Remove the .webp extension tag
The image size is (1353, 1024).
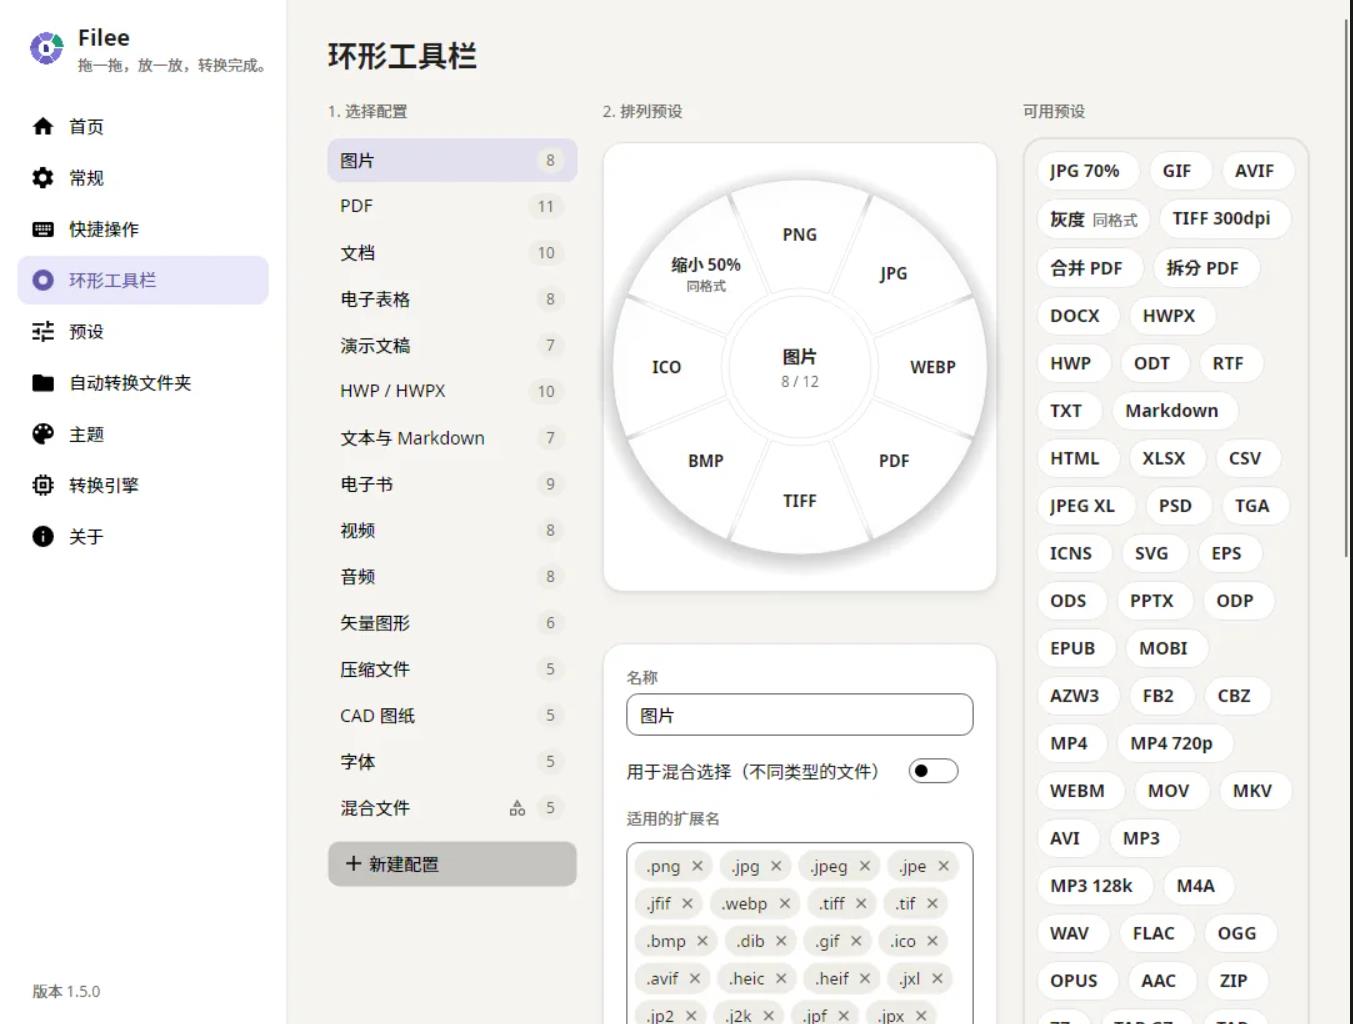click(785, 904)
